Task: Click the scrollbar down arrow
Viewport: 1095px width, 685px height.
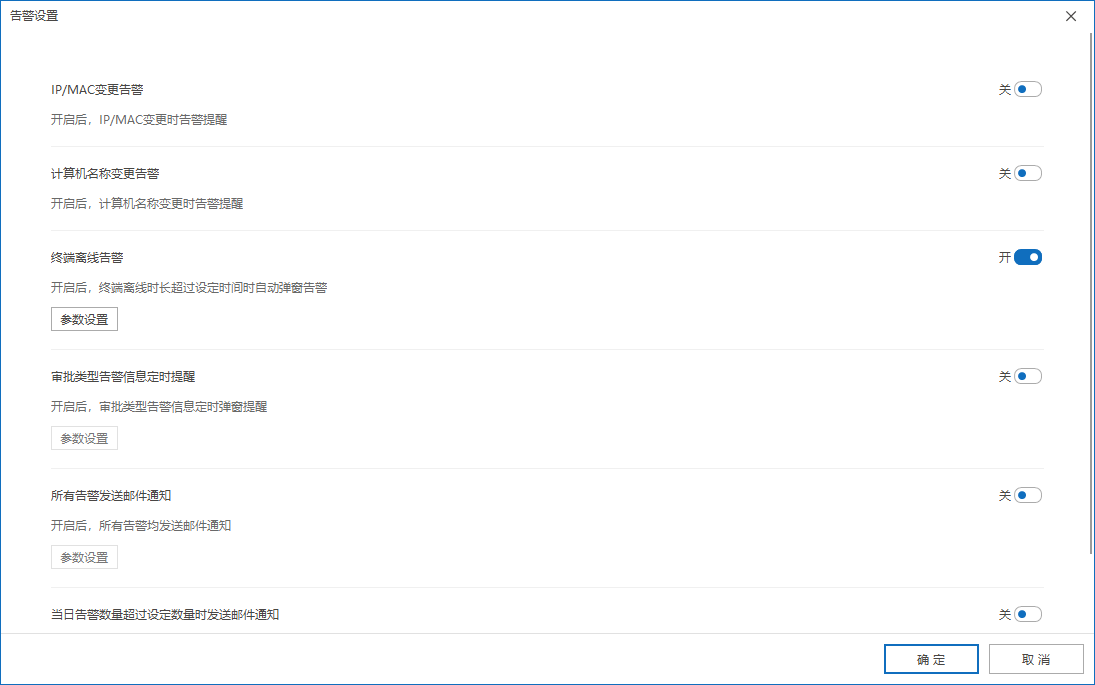Action: 1090,626
